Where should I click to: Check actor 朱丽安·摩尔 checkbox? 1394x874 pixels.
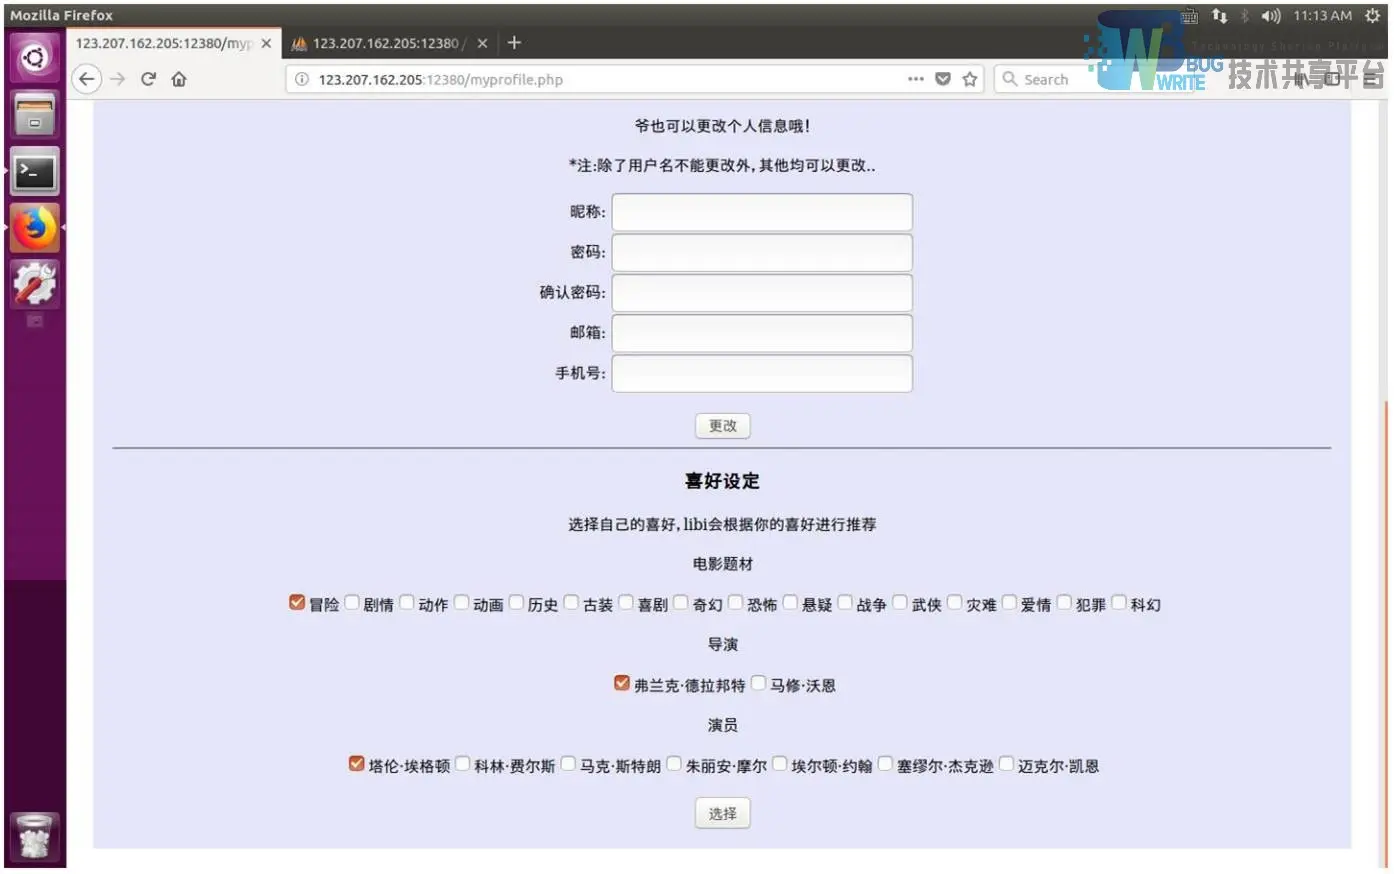point(674,763)
